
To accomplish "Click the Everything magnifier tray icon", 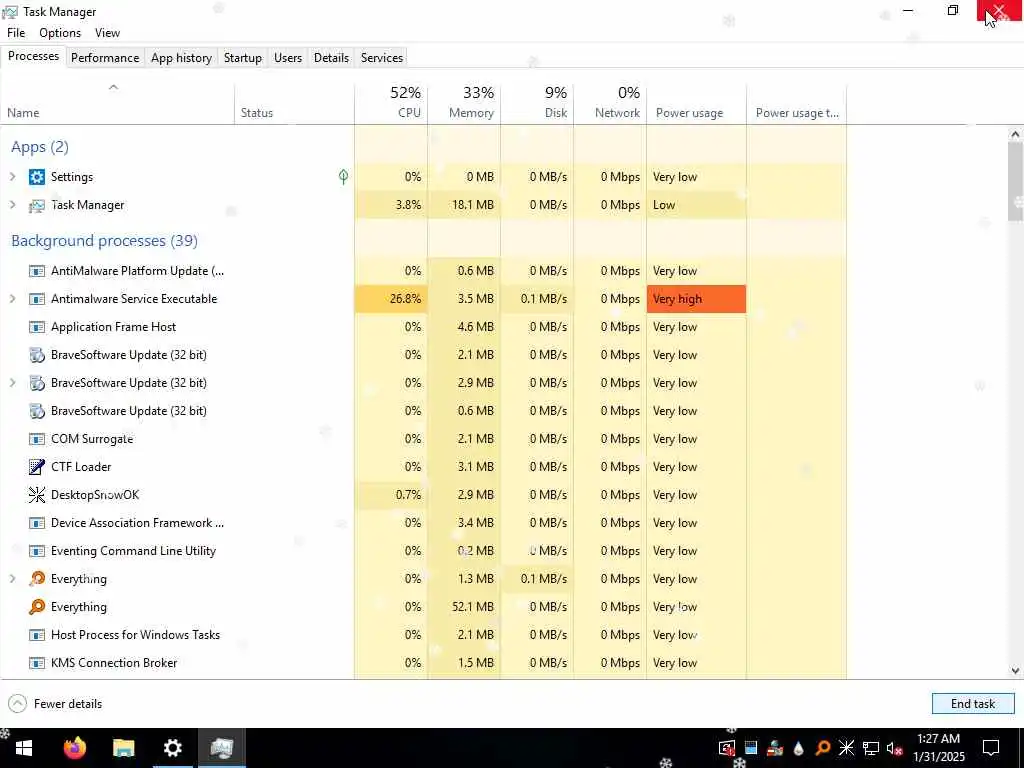I will click(x=823, y=748).
